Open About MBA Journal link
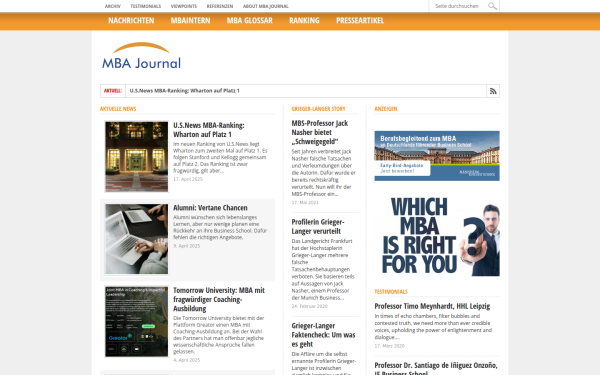This screenshot has height=375, width=600. [266, 6]
